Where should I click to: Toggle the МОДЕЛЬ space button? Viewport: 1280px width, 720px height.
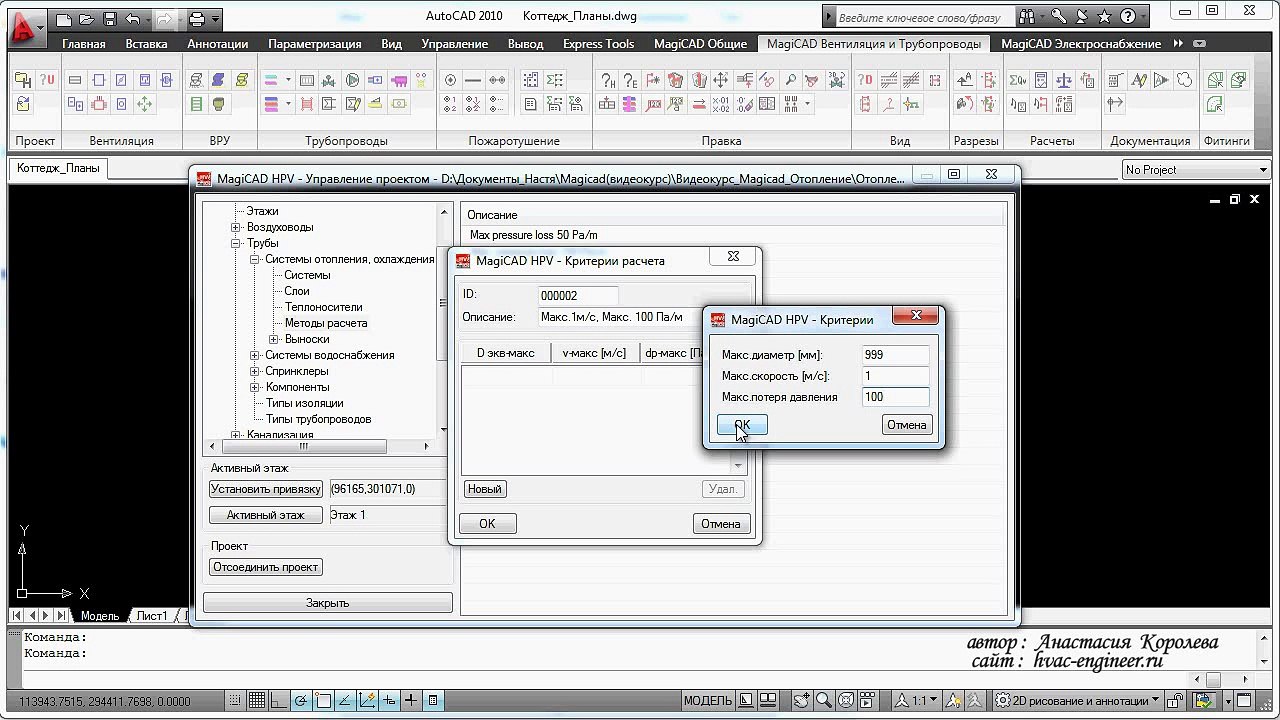click(x=708, y=701)
